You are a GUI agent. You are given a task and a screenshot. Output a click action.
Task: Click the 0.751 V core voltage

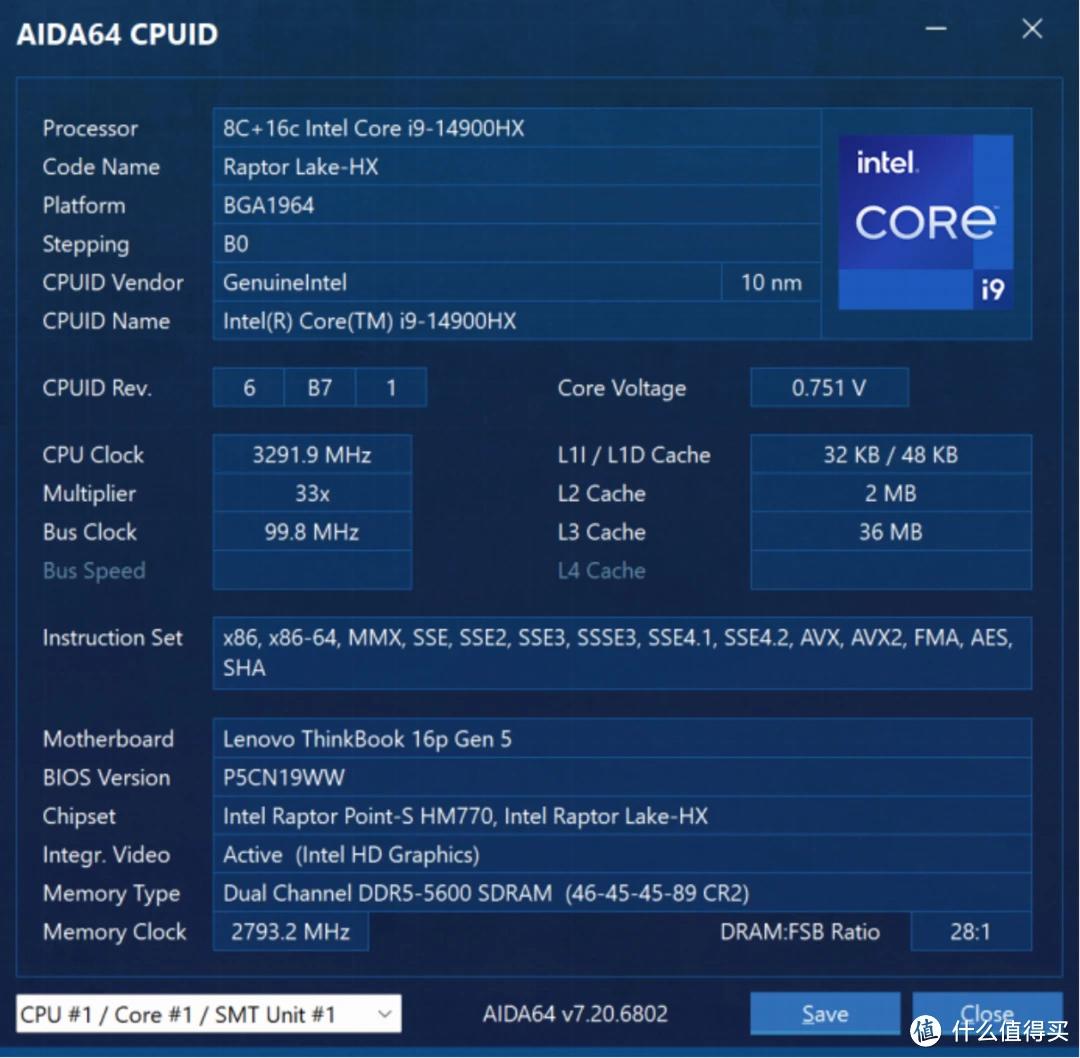(829, 387)
